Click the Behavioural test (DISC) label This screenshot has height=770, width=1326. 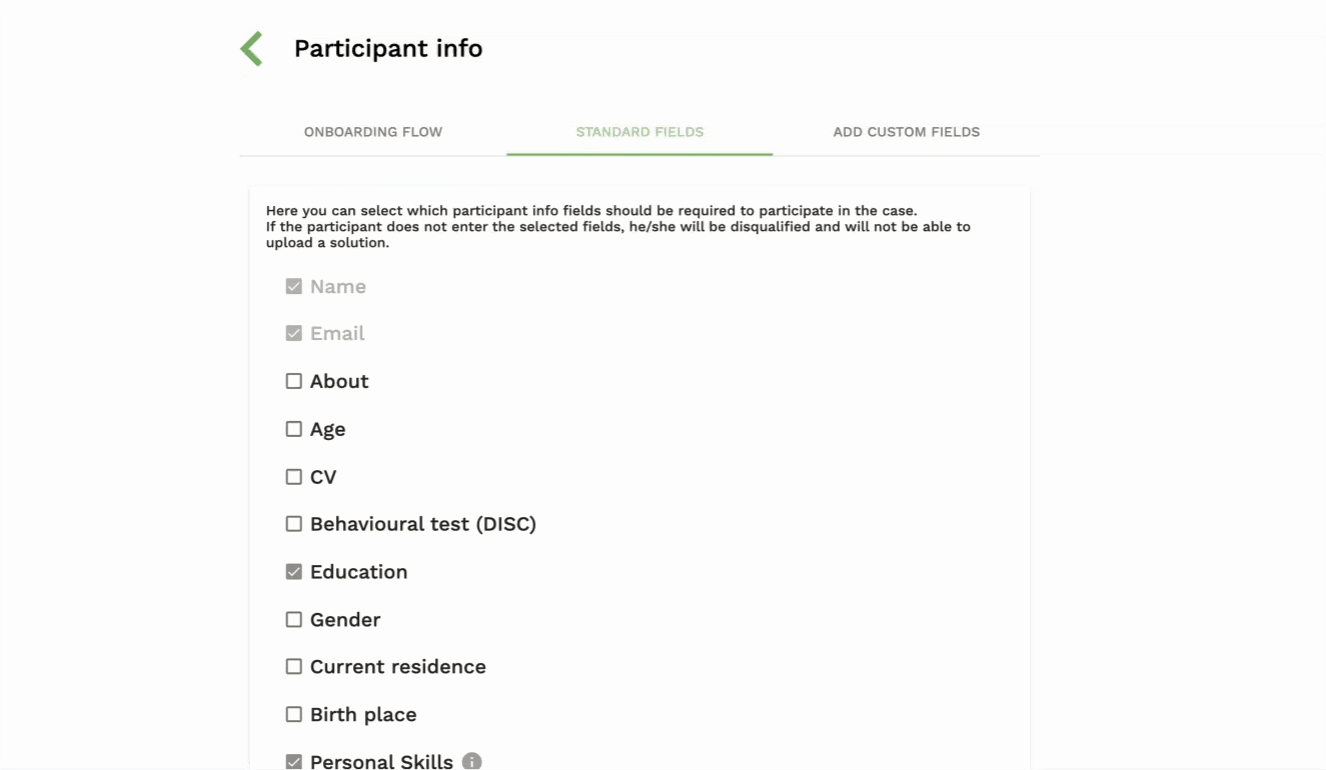point(423,524)
